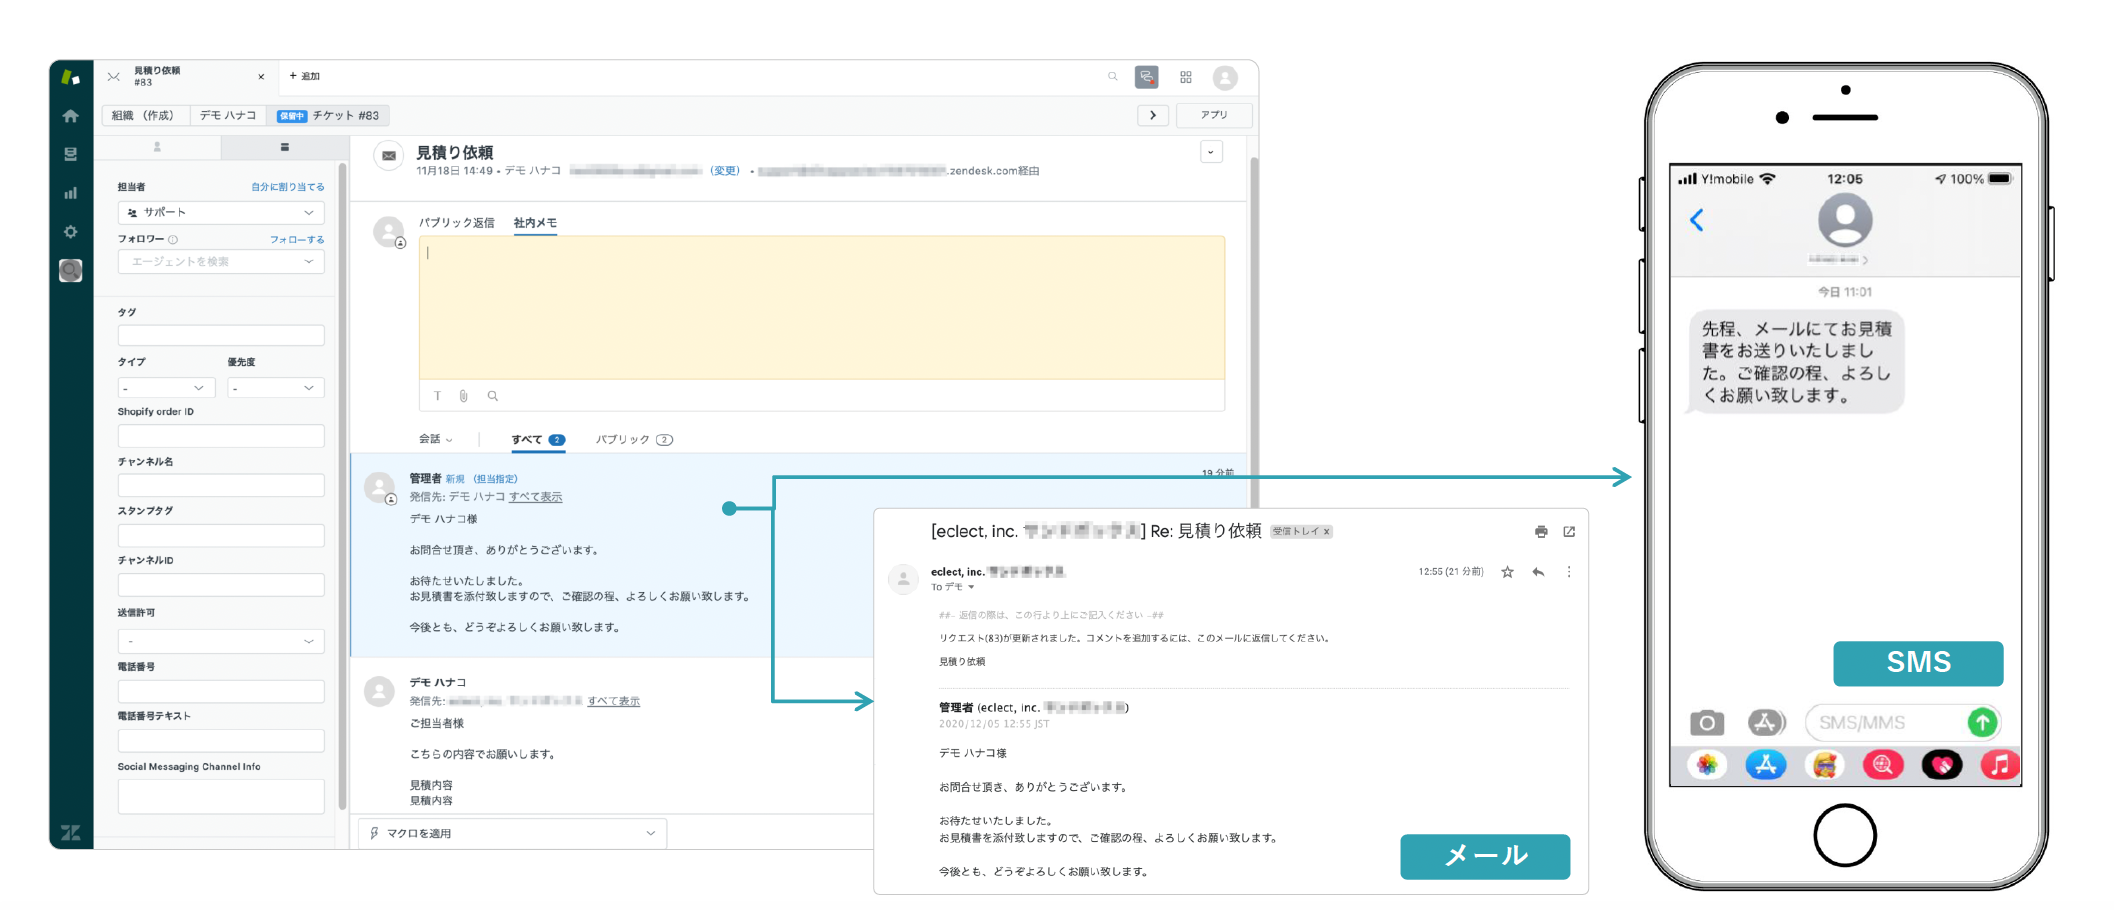Switch to the ticket fields panel tab
Screen dimensions: 2114x910
285,147
